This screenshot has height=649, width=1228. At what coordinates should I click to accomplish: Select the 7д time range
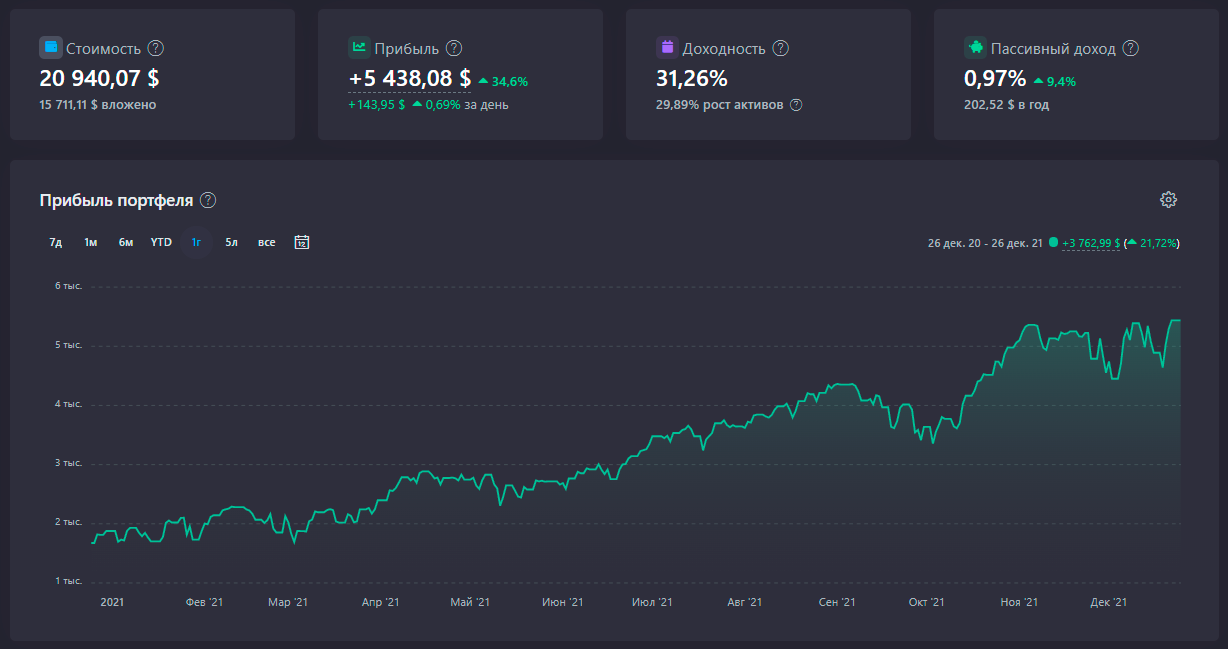pos(56,242)
